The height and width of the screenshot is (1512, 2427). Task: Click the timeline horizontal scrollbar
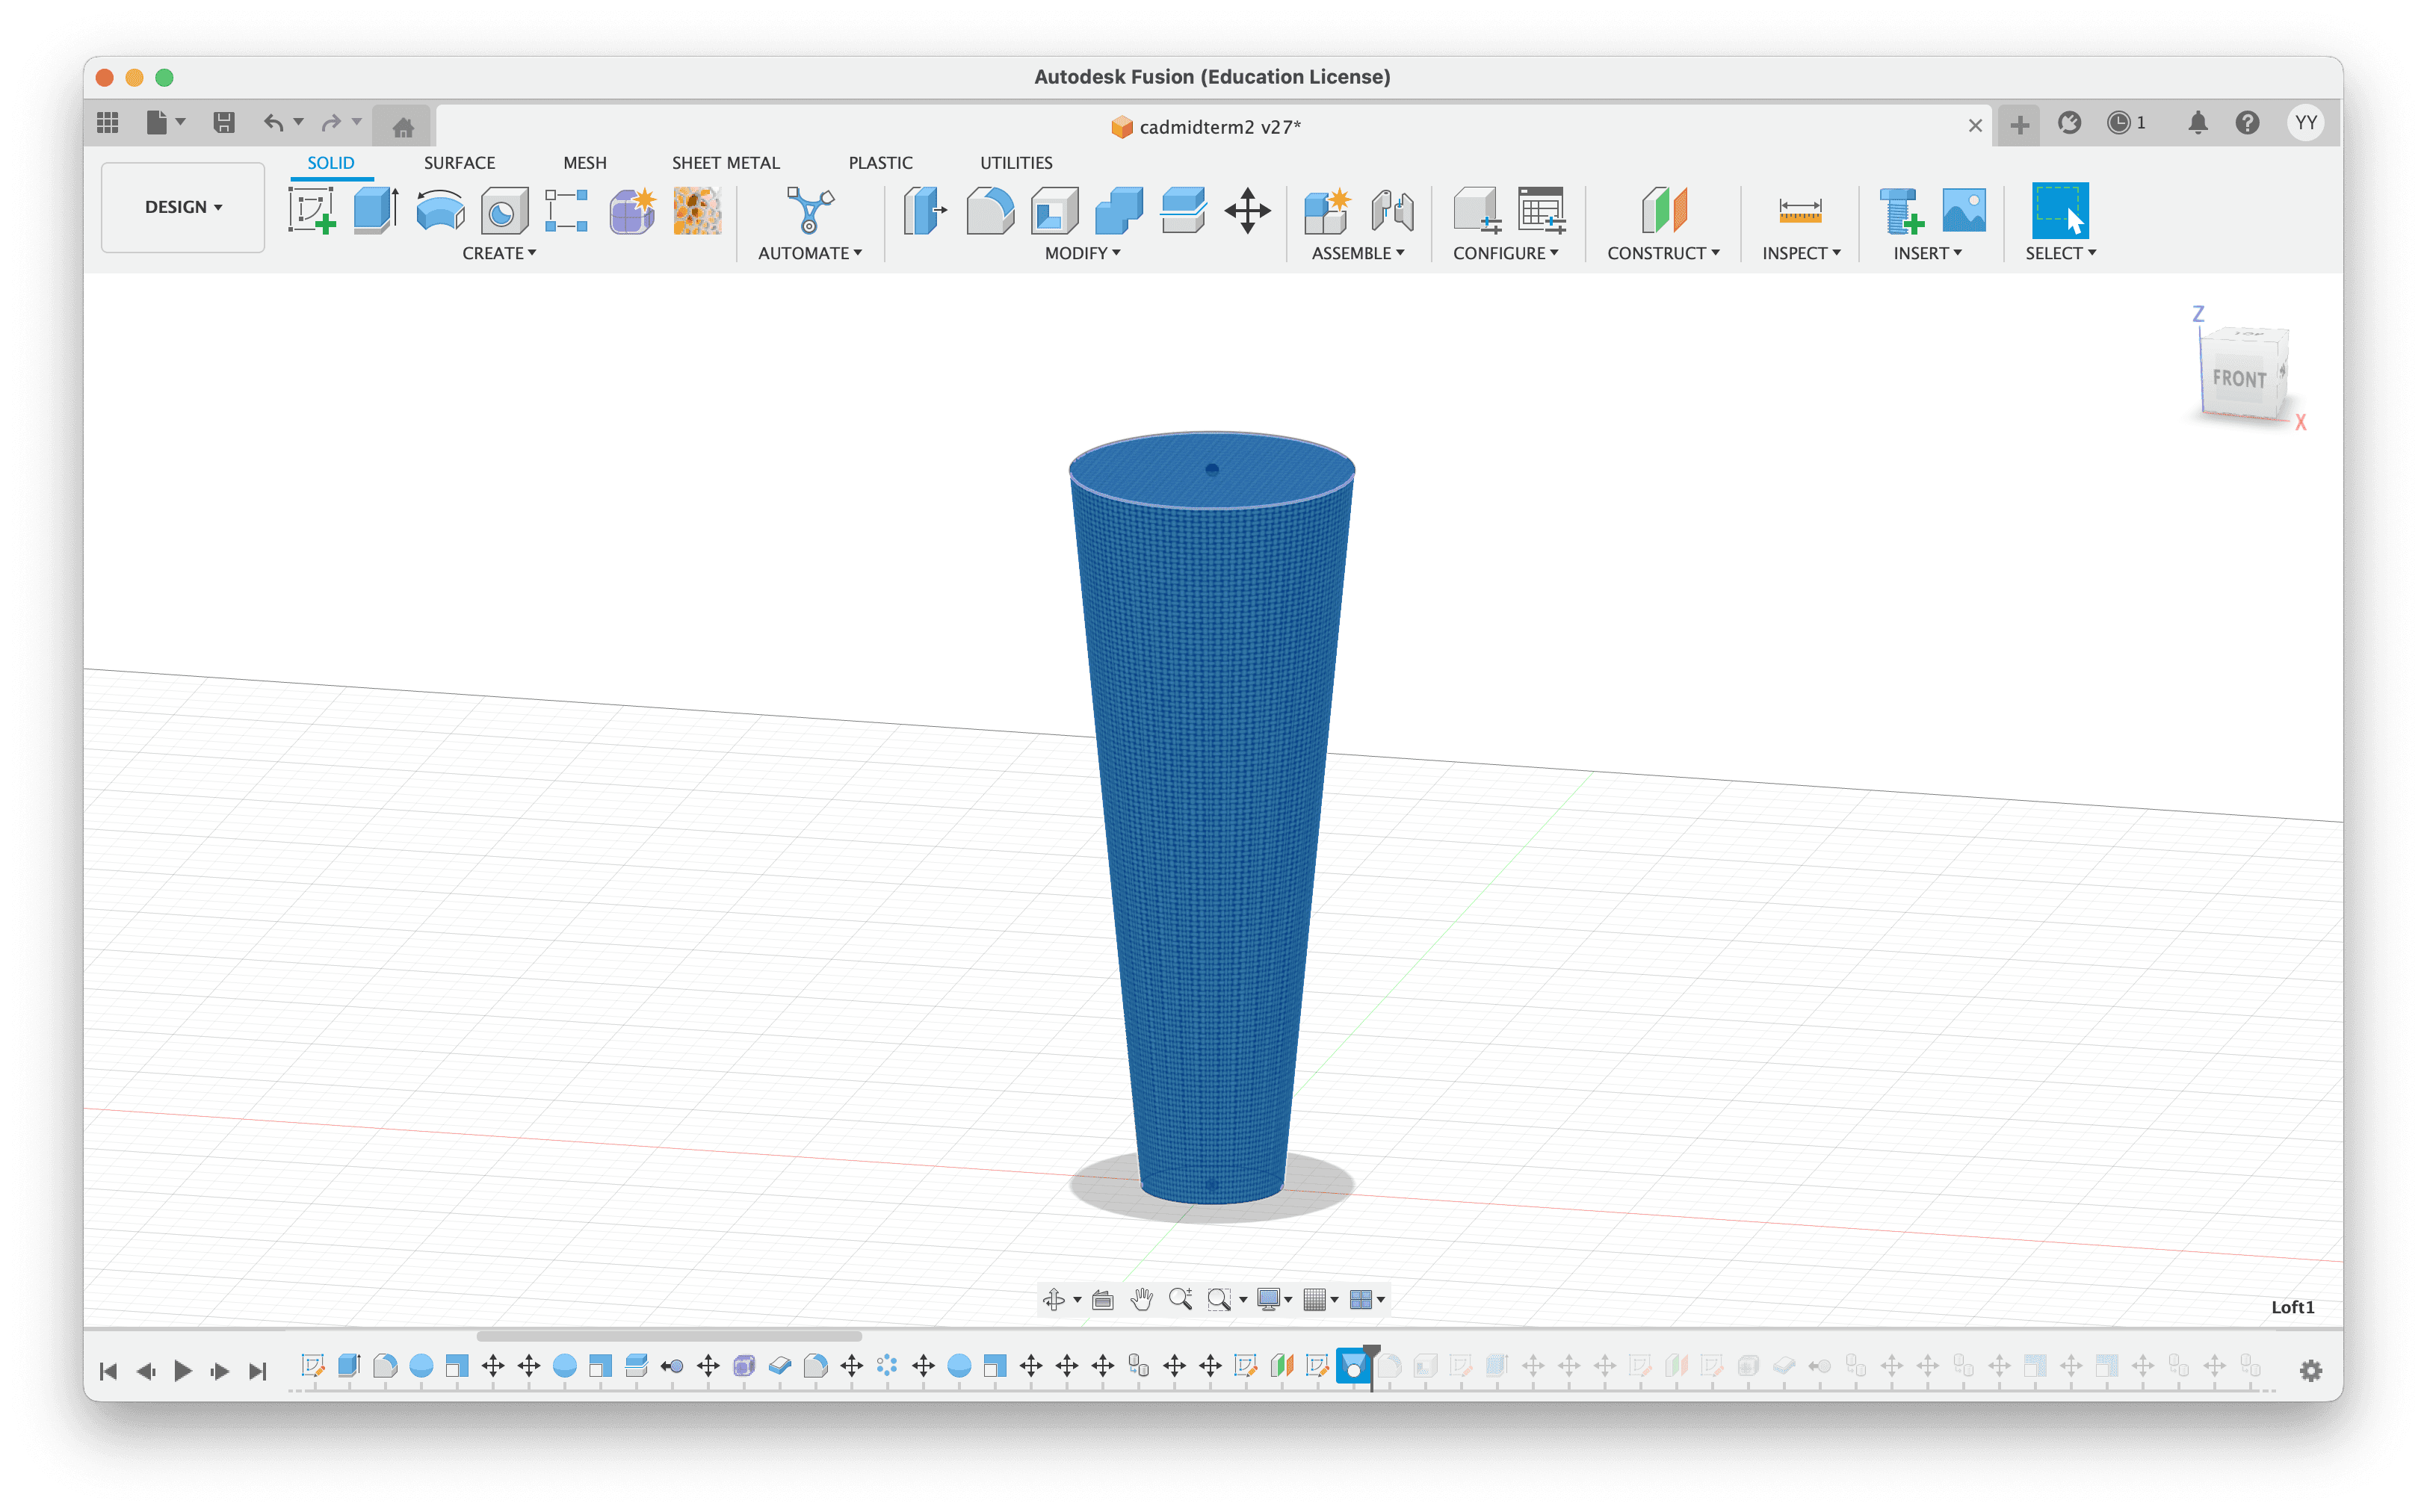tap(669, 1336)
